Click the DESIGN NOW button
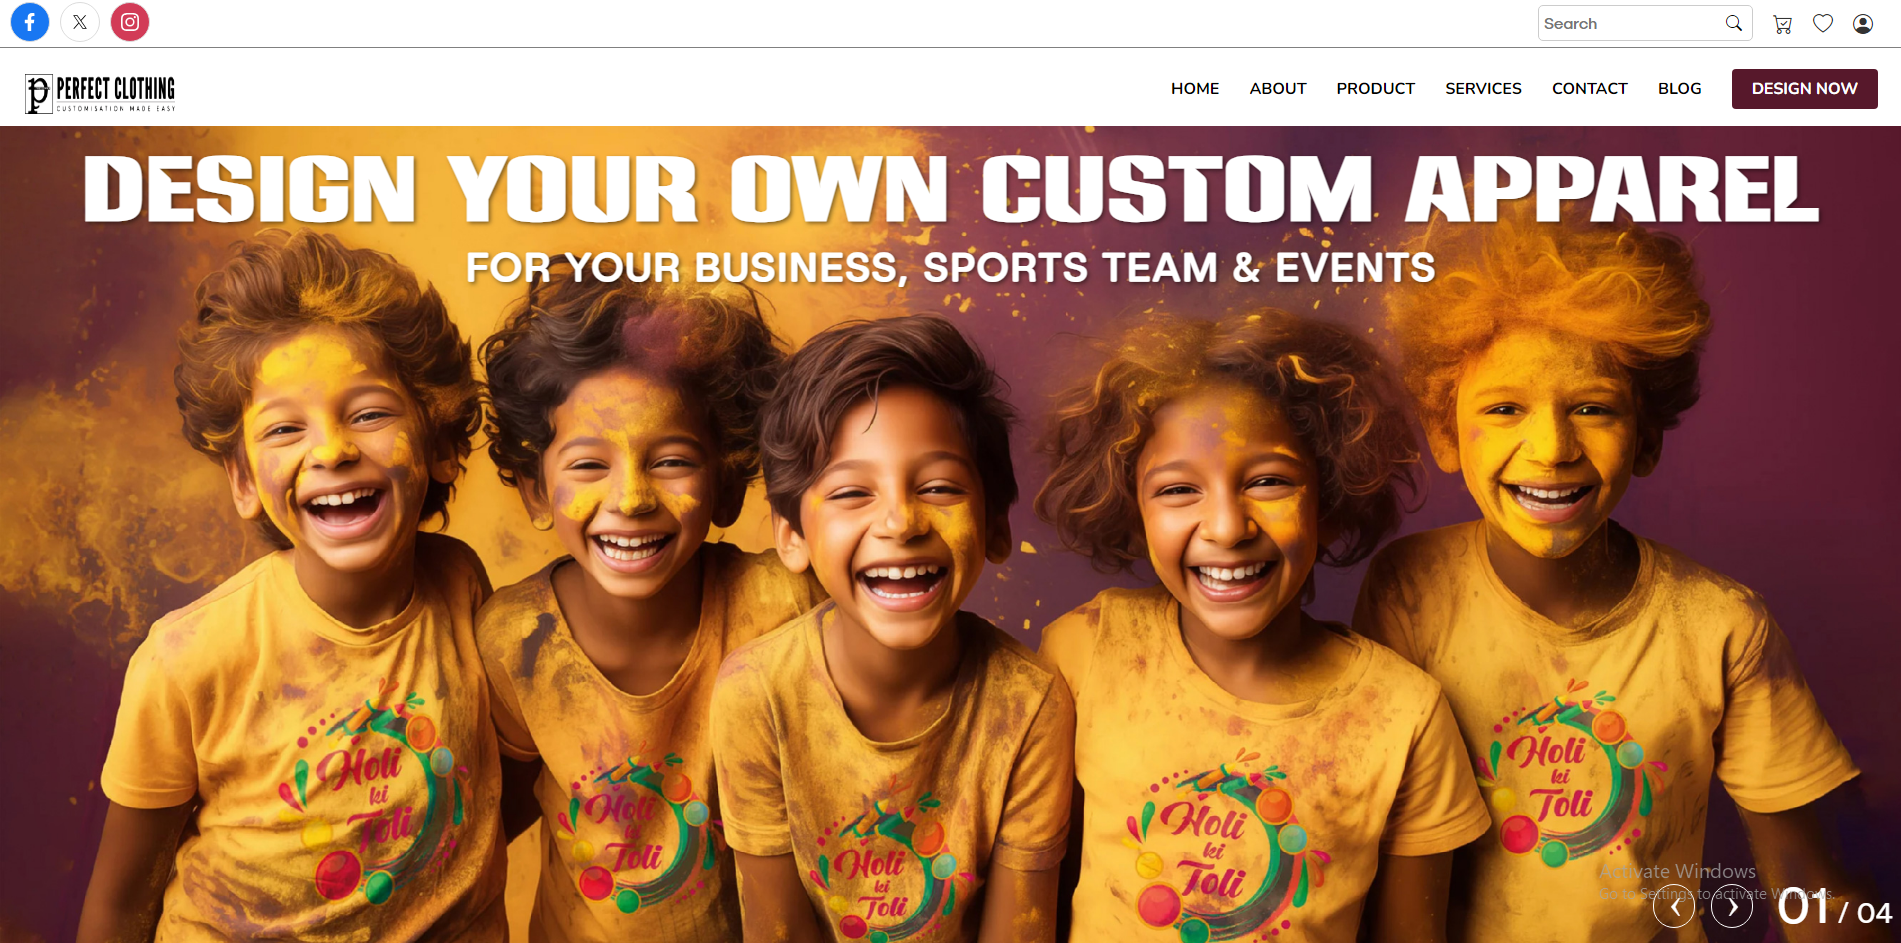 point(1805,89)
